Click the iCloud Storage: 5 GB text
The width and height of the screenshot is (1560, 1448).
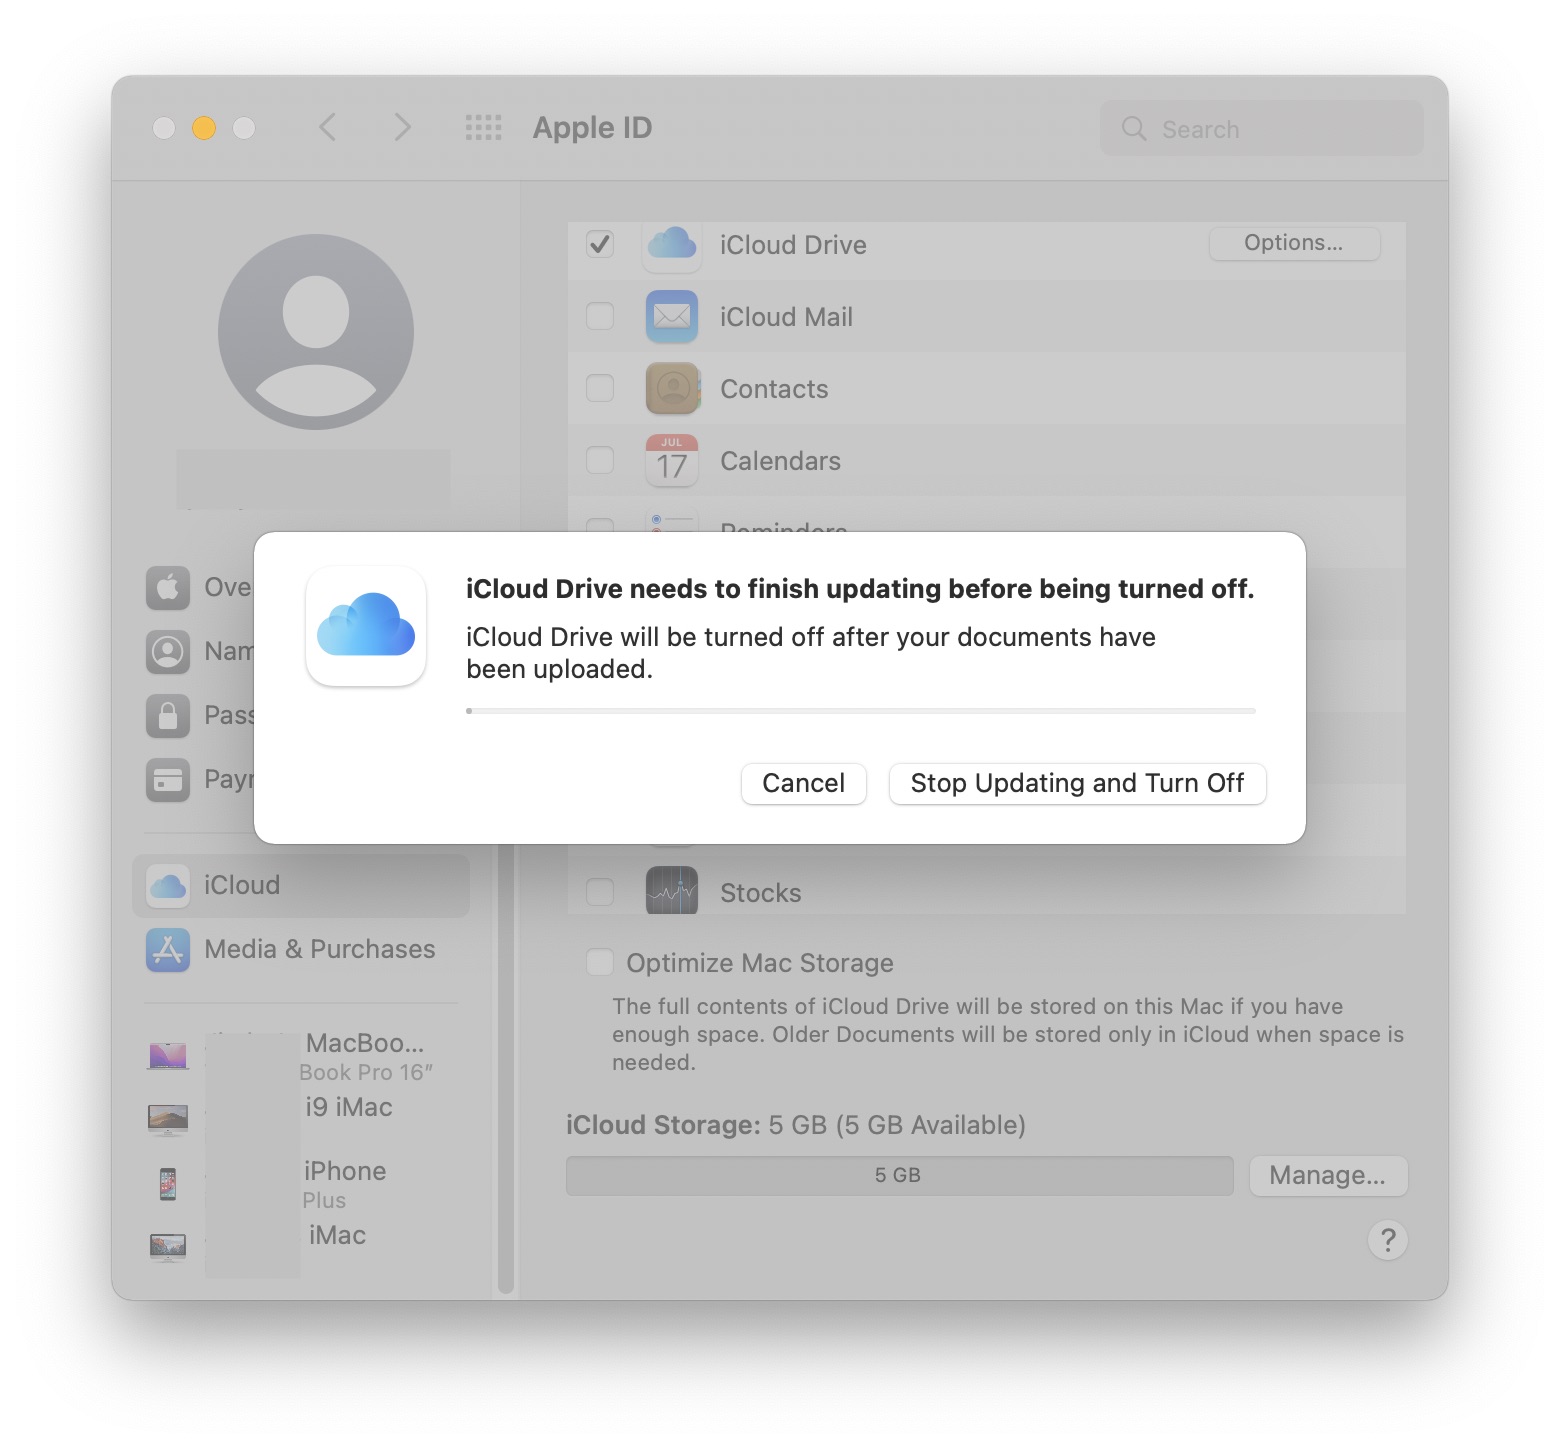click(x=796, y=1125)
